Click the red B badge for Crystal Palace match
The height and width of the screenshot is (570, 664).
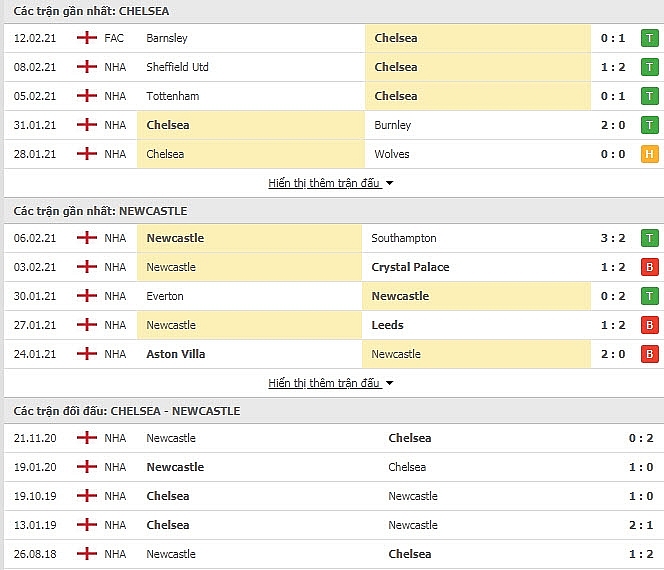[649, 267]
